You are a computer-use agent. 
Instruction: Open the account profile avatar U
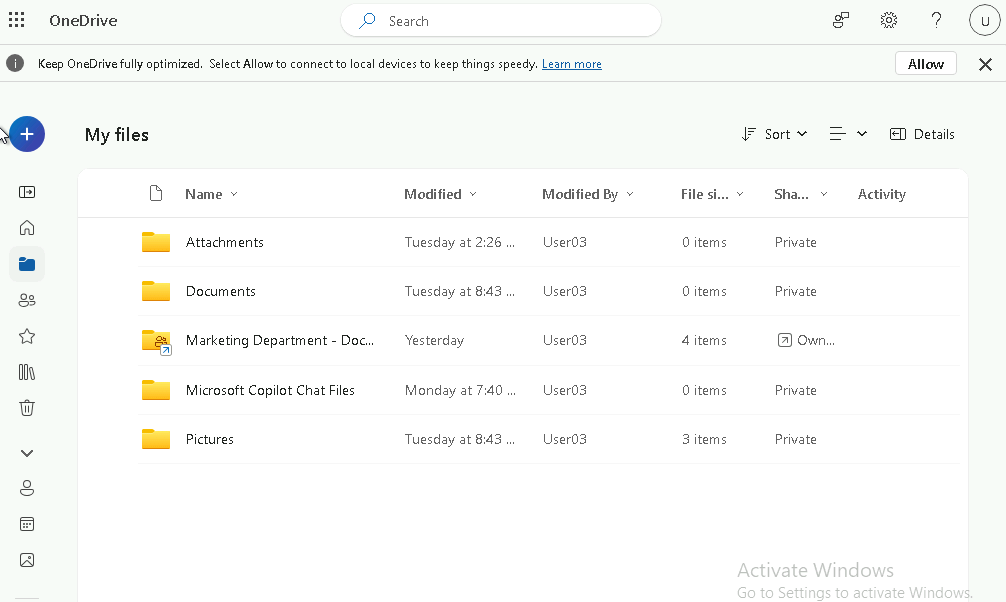(985, 21)
